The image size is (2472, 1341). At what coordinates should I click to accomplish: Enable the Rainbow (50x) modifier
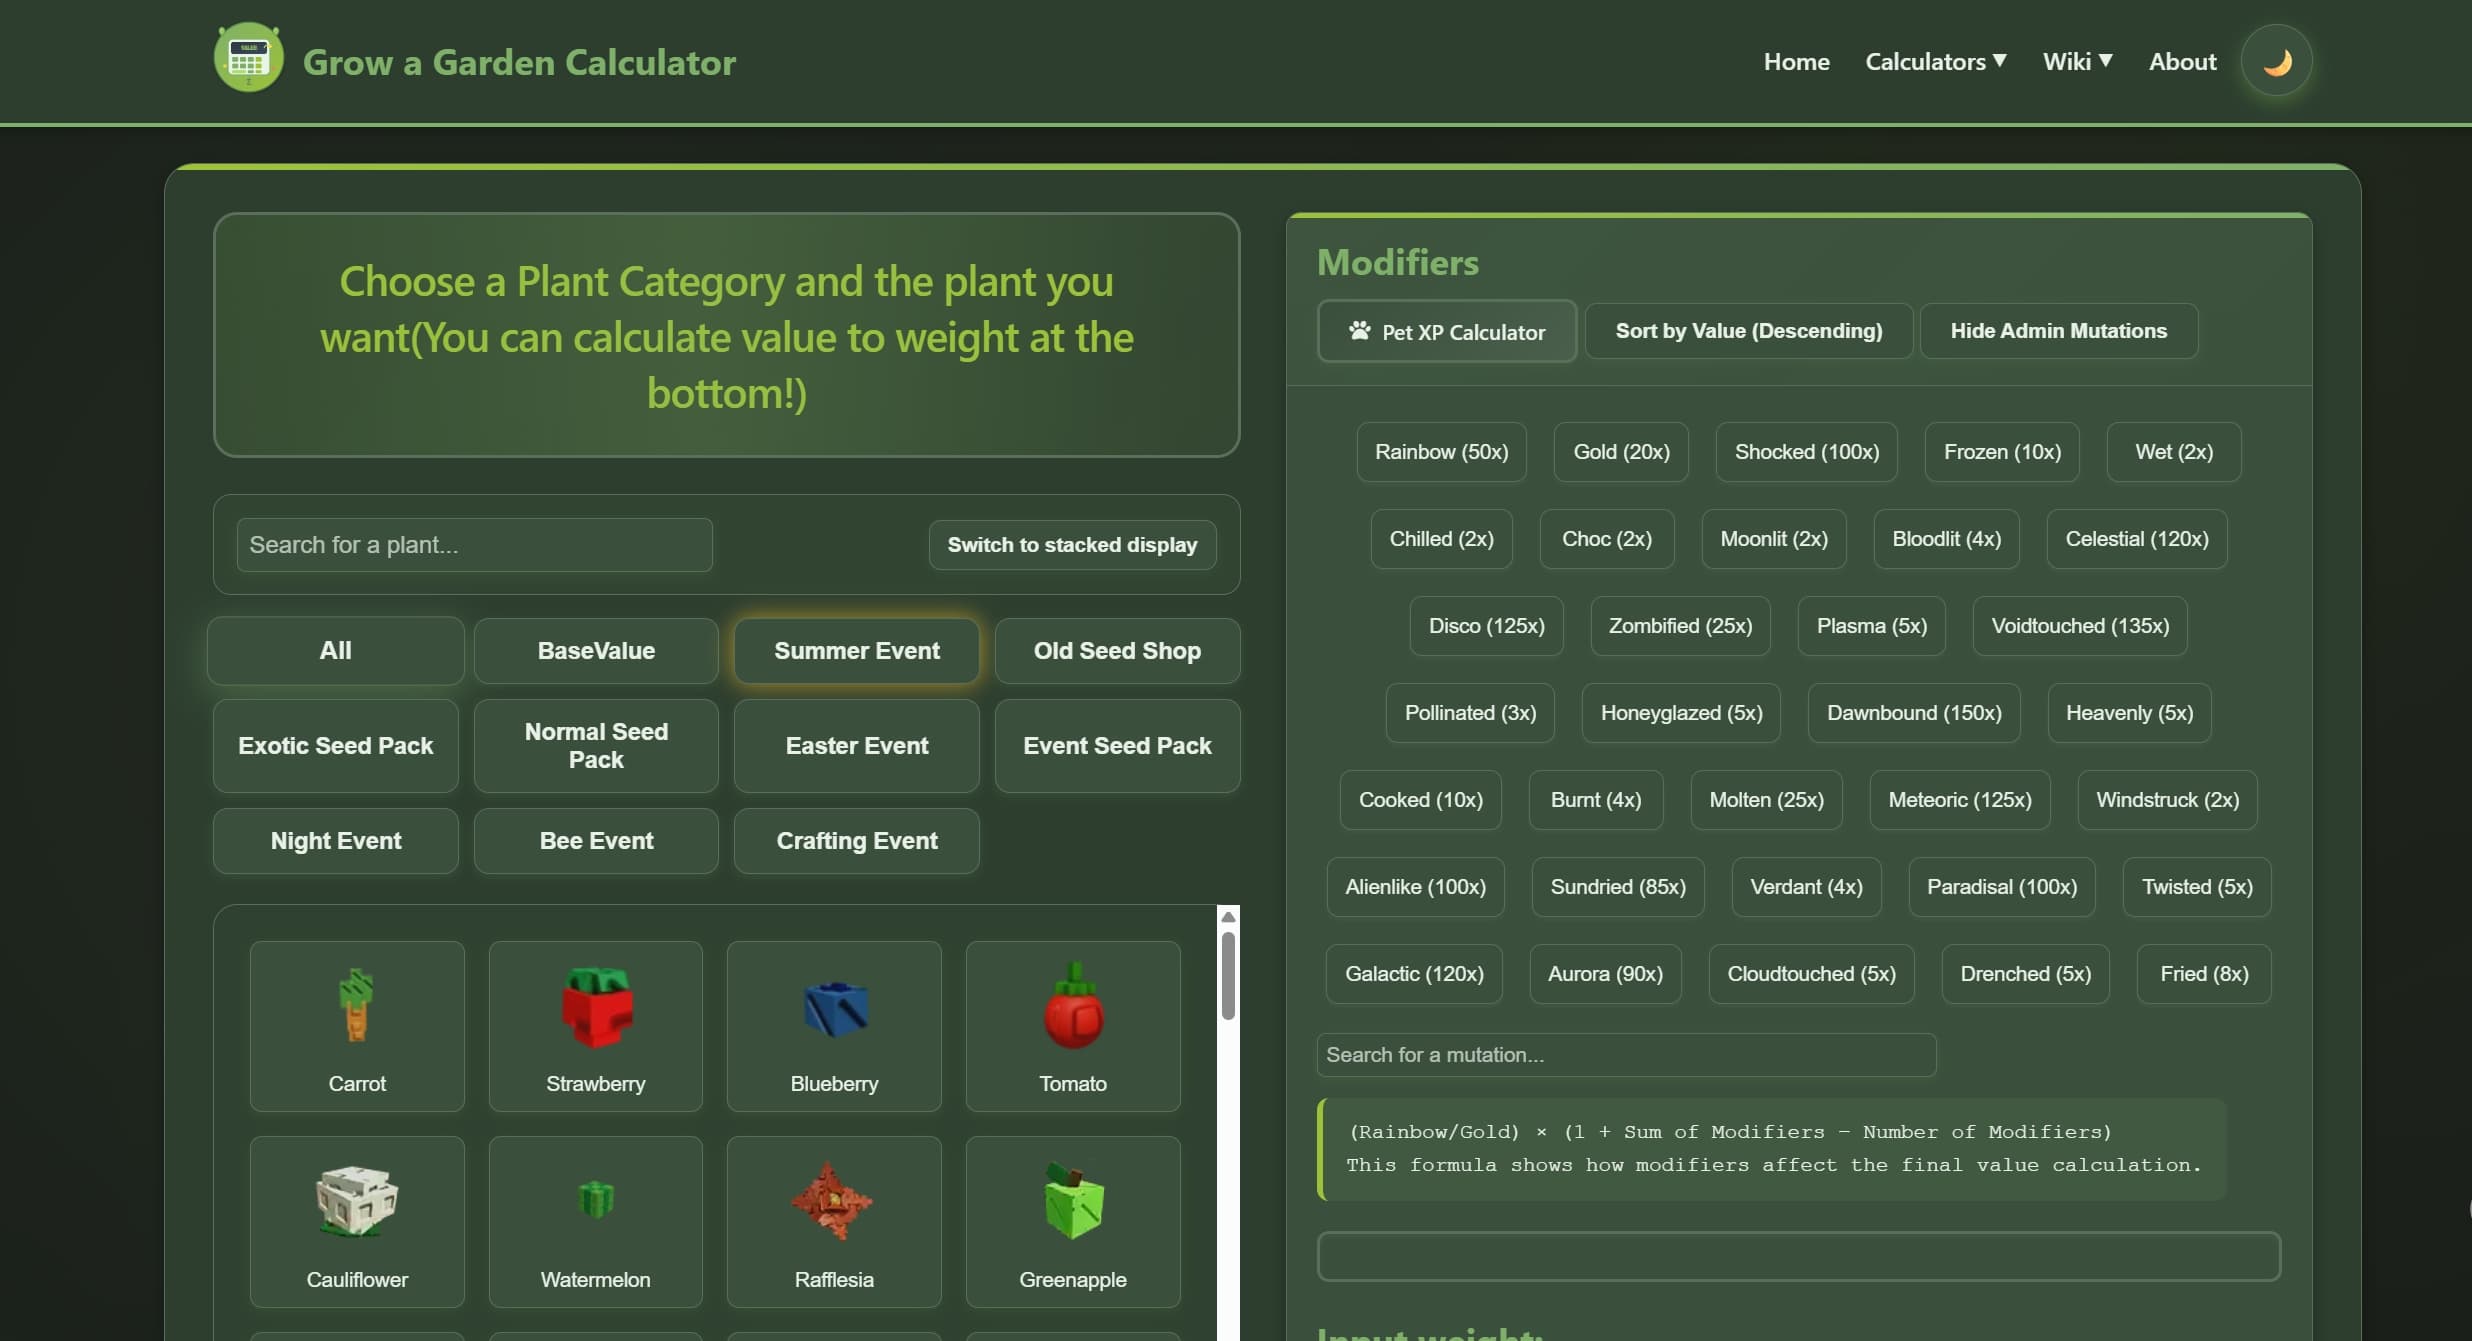(x=1441, y=451)
